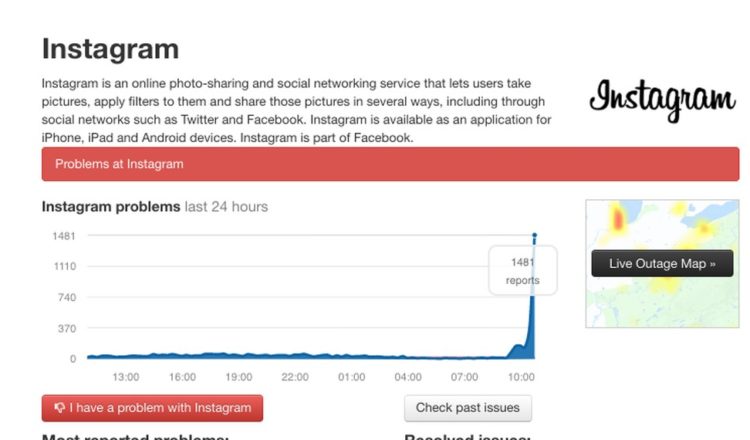Viewport: 750px width, 440px height.
Task: Click the red hotspot on the outage map
Action: pyautogui.click(x=618, y=217)
